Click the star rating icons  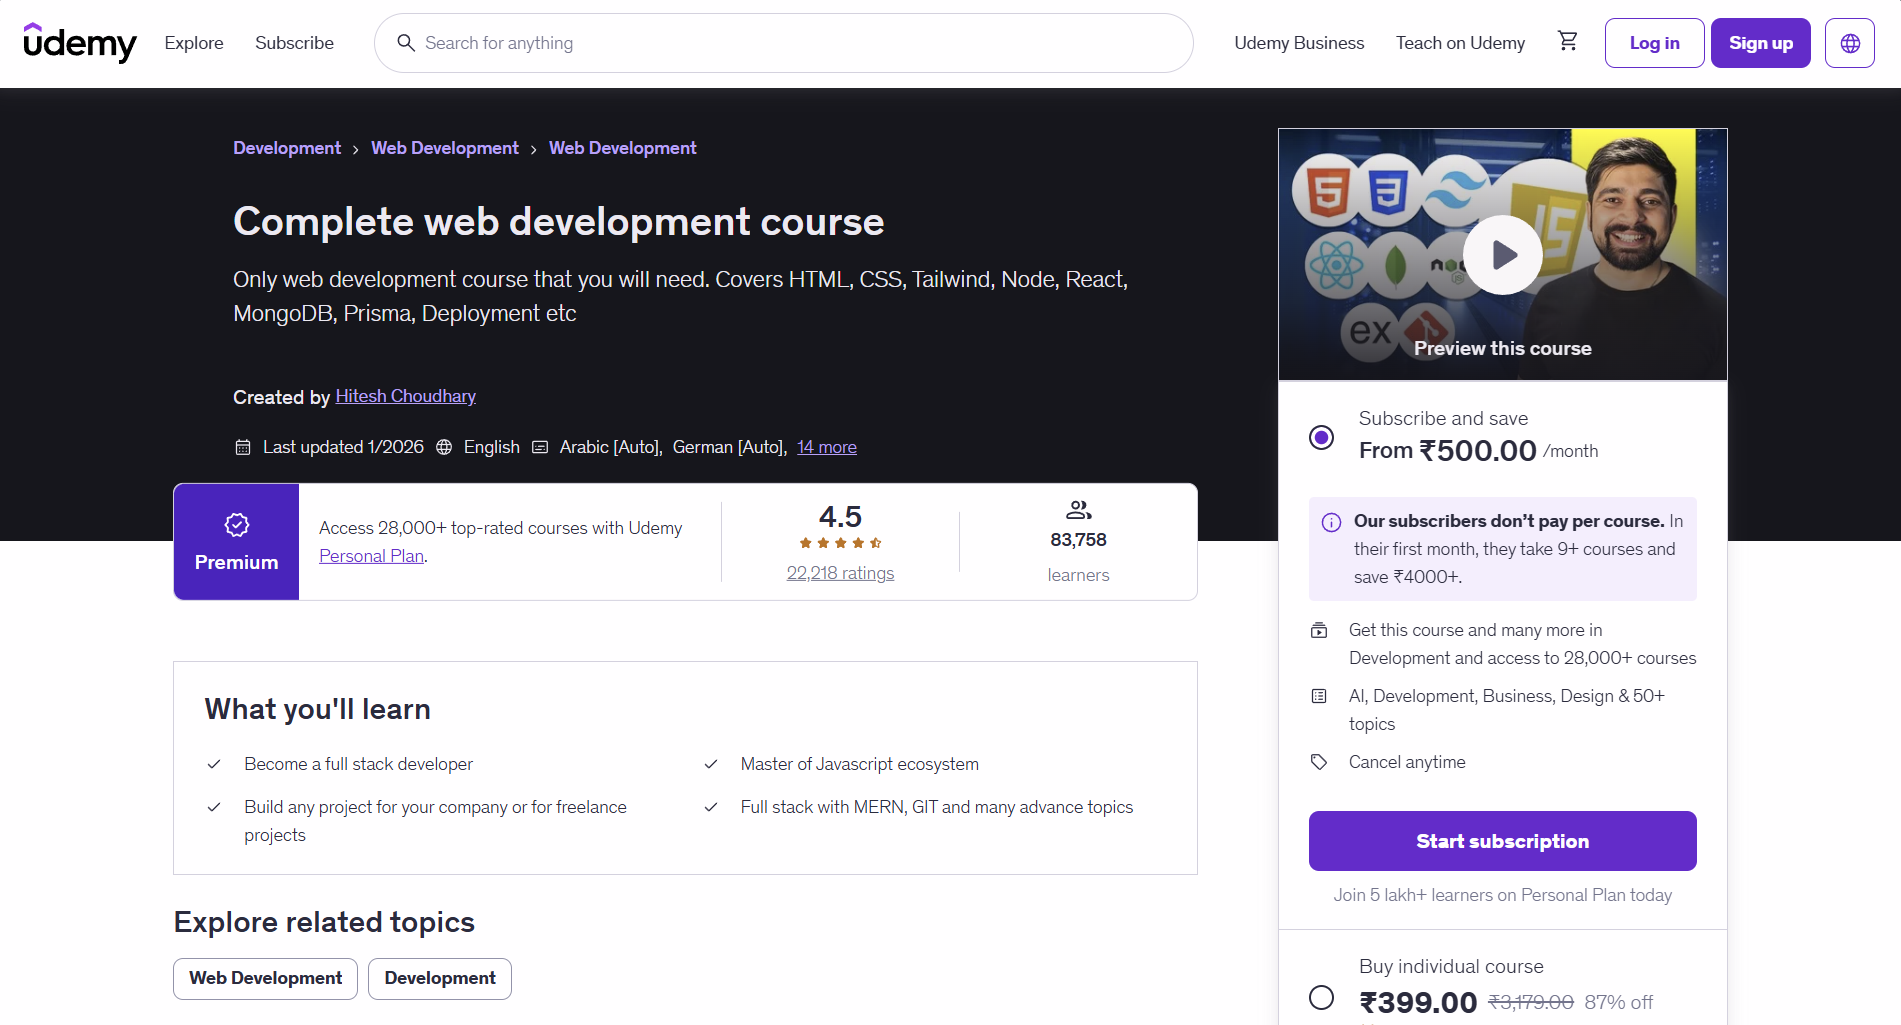click(840, 543)
